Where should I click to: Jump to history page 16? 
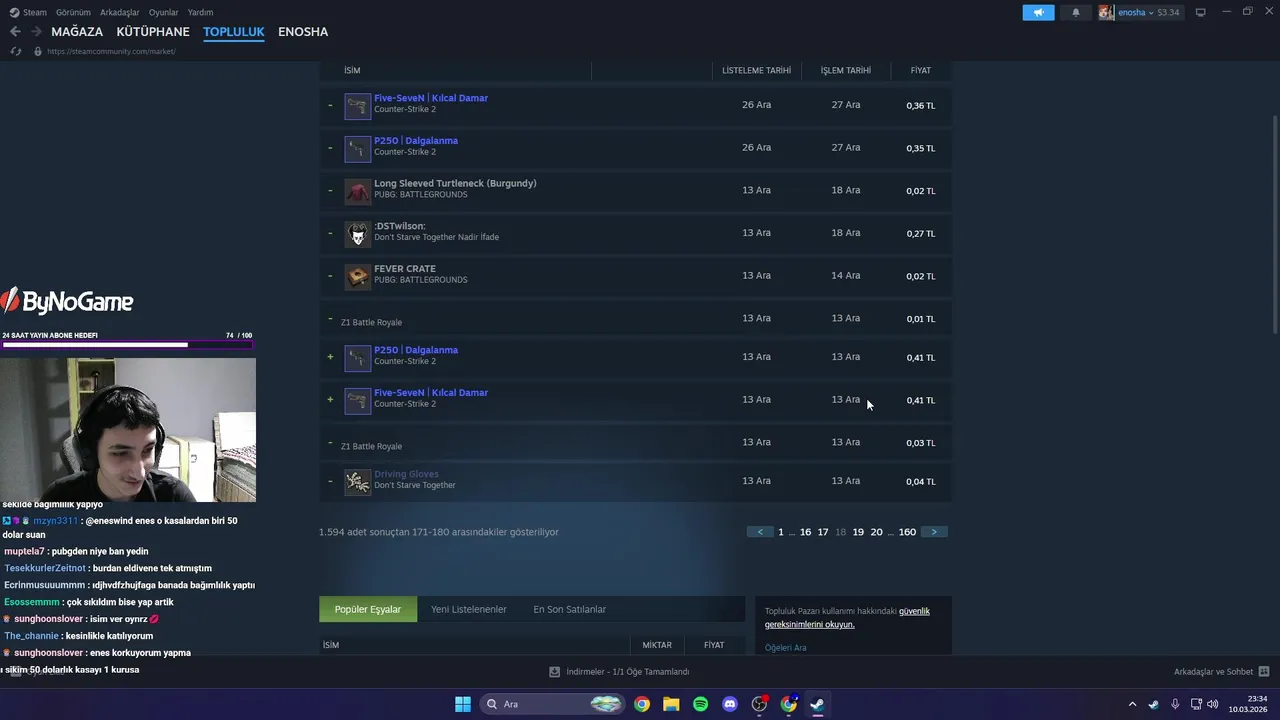click(805, 532)
